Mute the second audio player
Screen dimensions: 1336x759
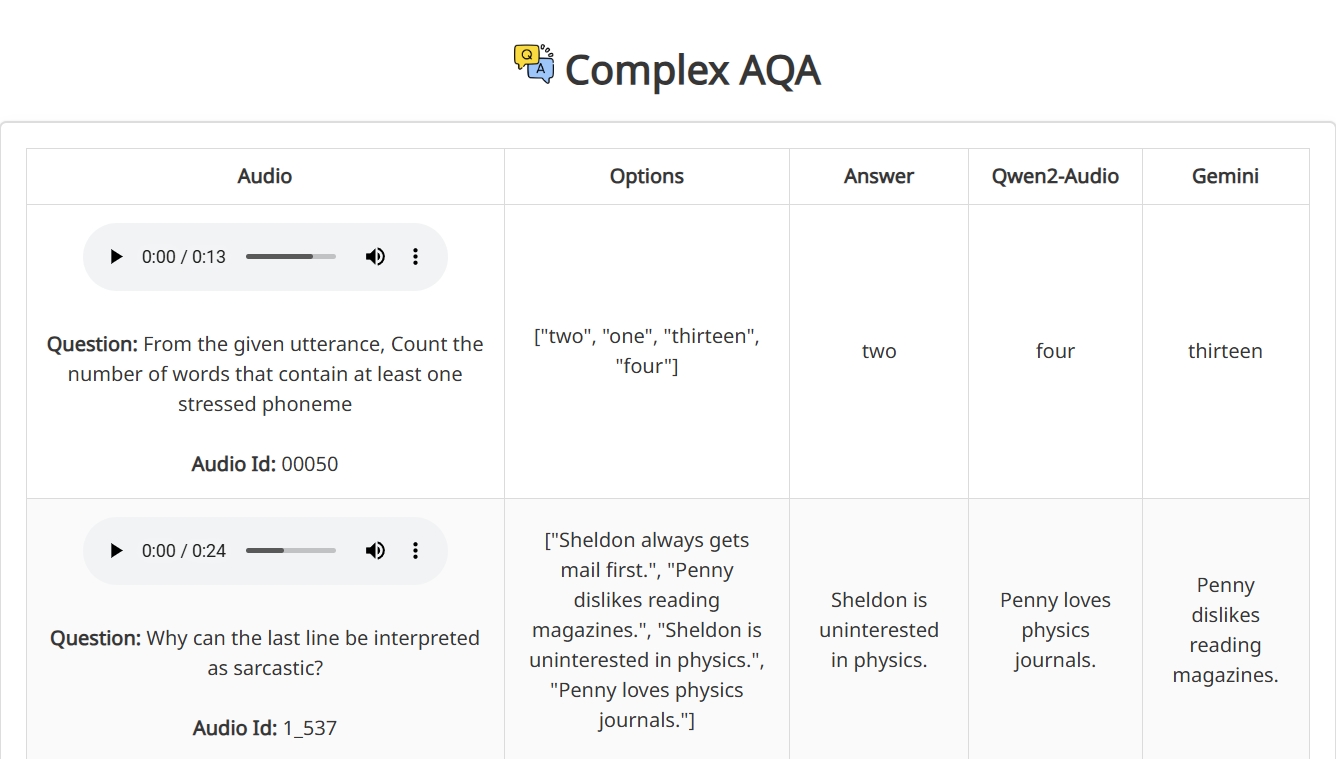point(375,551)
